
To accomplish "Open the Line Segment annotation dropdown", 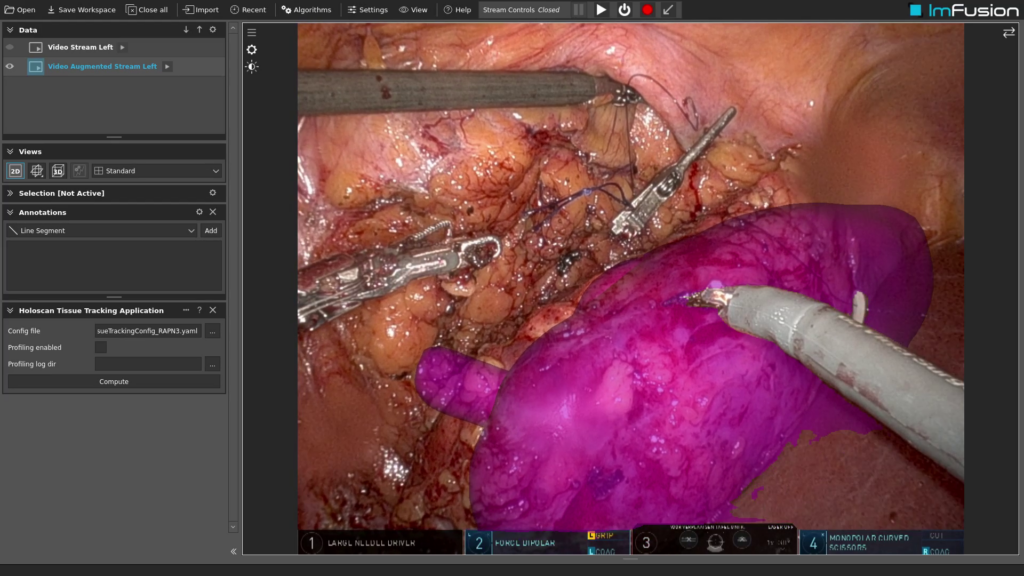I will click(x=101, y=231).
